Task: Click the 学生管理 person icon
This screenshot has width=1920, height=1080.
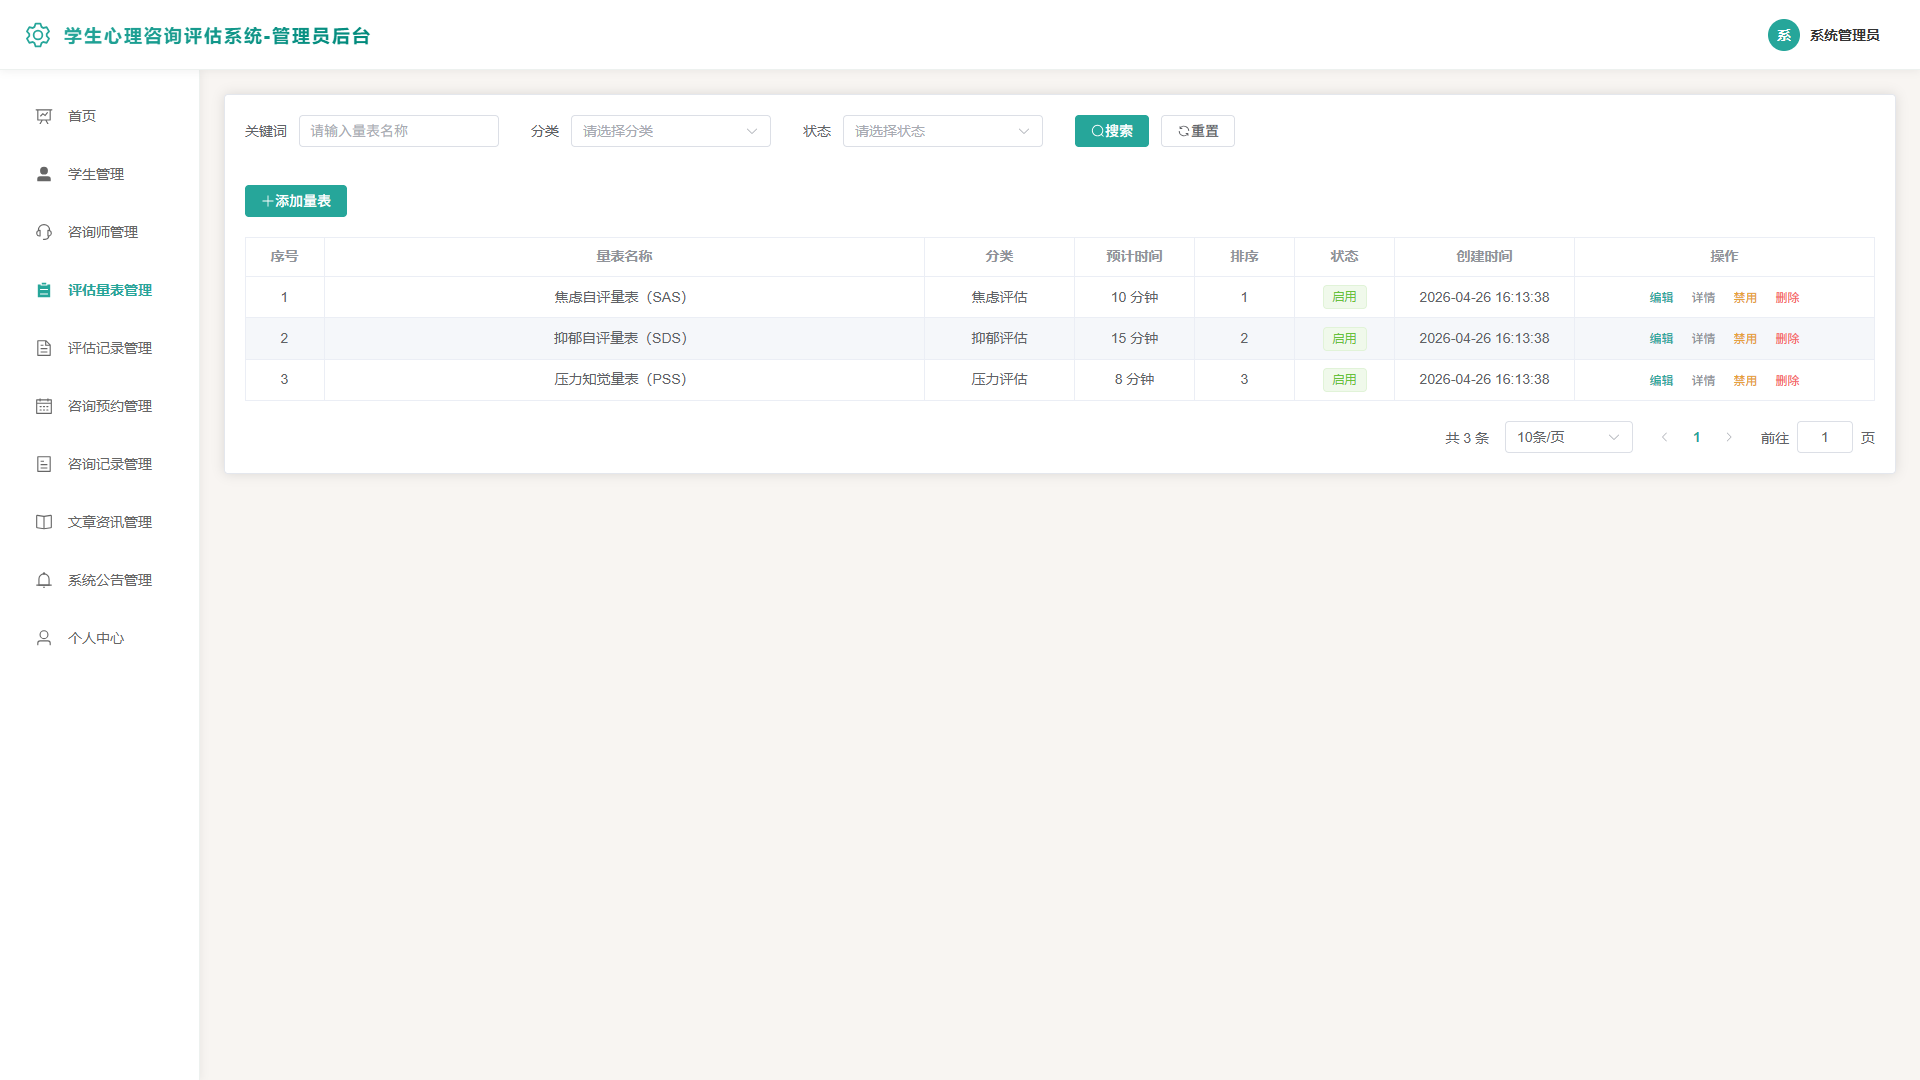Action: (44, 174)
